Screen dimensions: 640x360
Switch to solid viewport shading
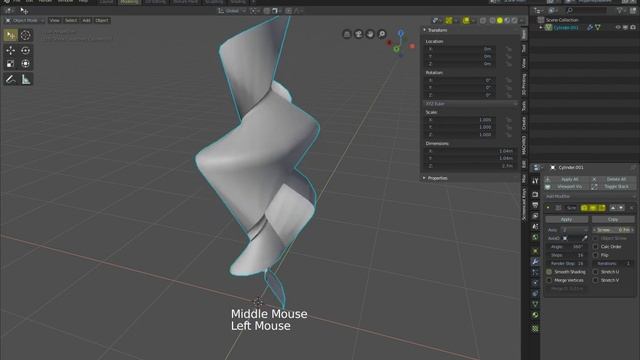click(500, 20)
